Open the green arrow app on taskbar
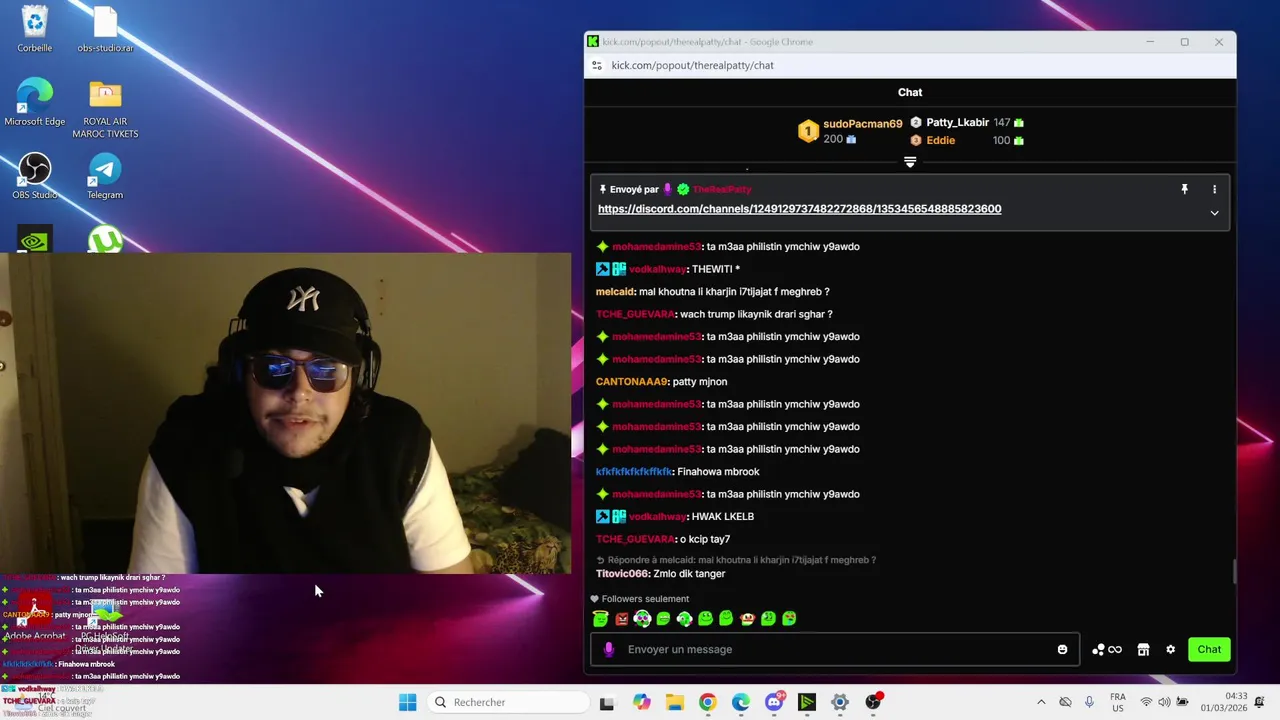The height and width of the screenshot is (720, 1280). point(807,702)
